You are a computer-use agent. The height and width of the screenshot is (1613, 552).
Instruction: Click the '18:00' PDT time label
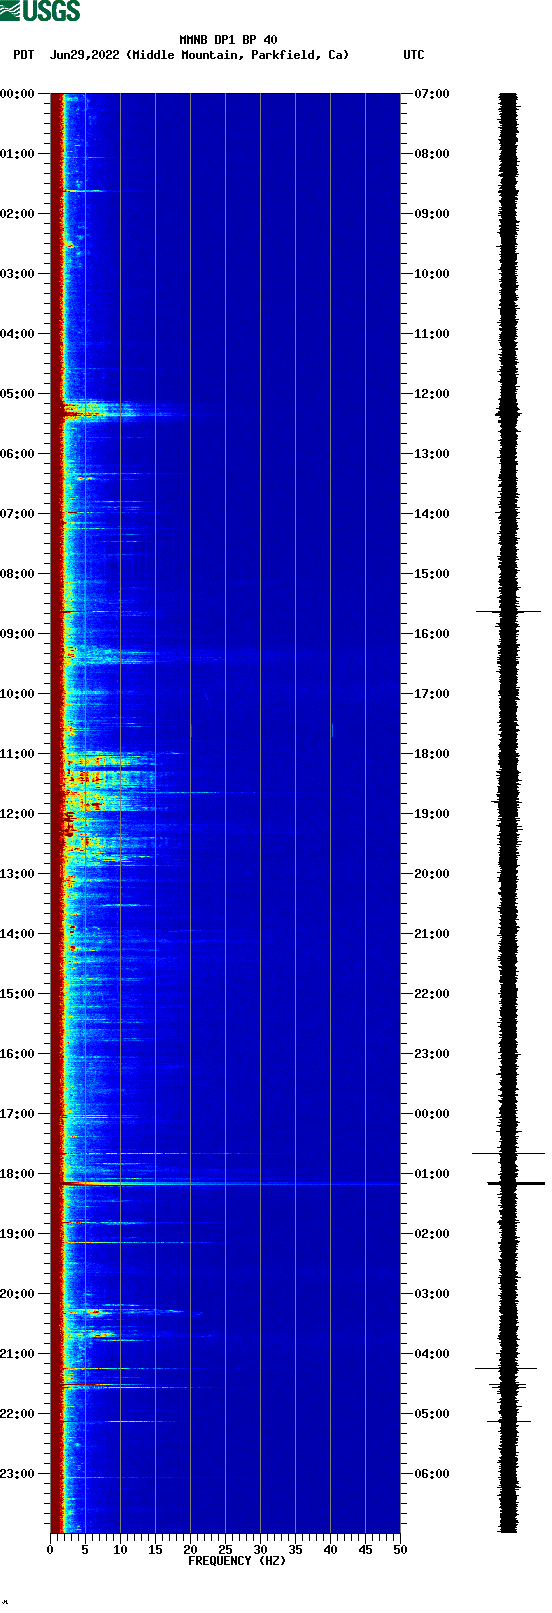tap(18, 1174)
